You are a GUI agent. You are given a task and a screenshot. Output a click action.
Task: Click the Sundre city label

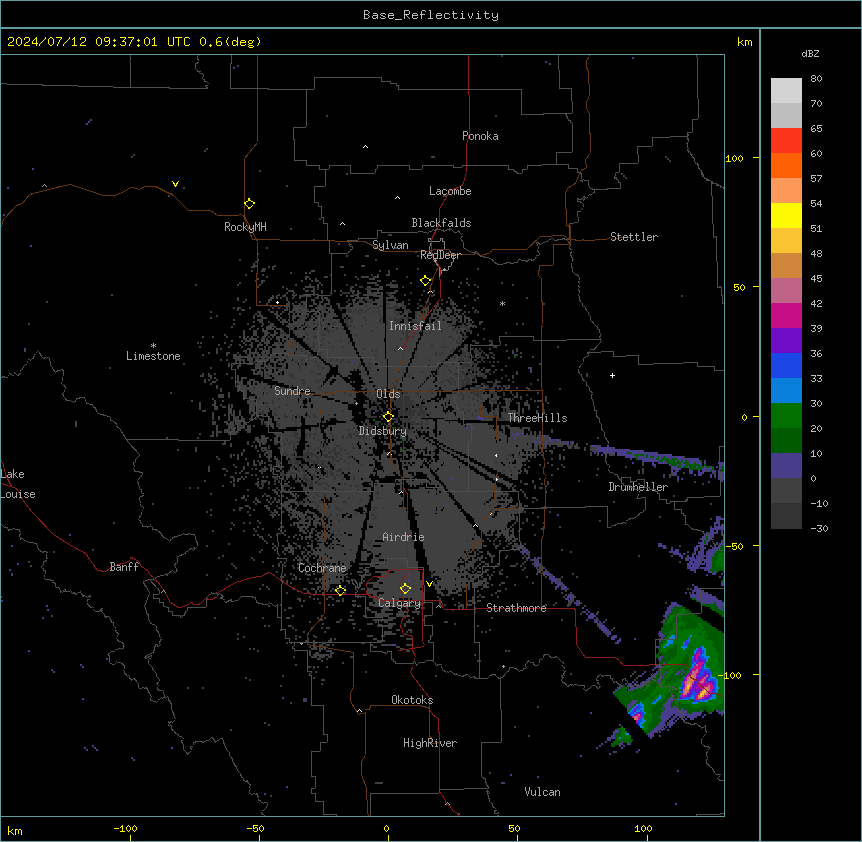292,391
